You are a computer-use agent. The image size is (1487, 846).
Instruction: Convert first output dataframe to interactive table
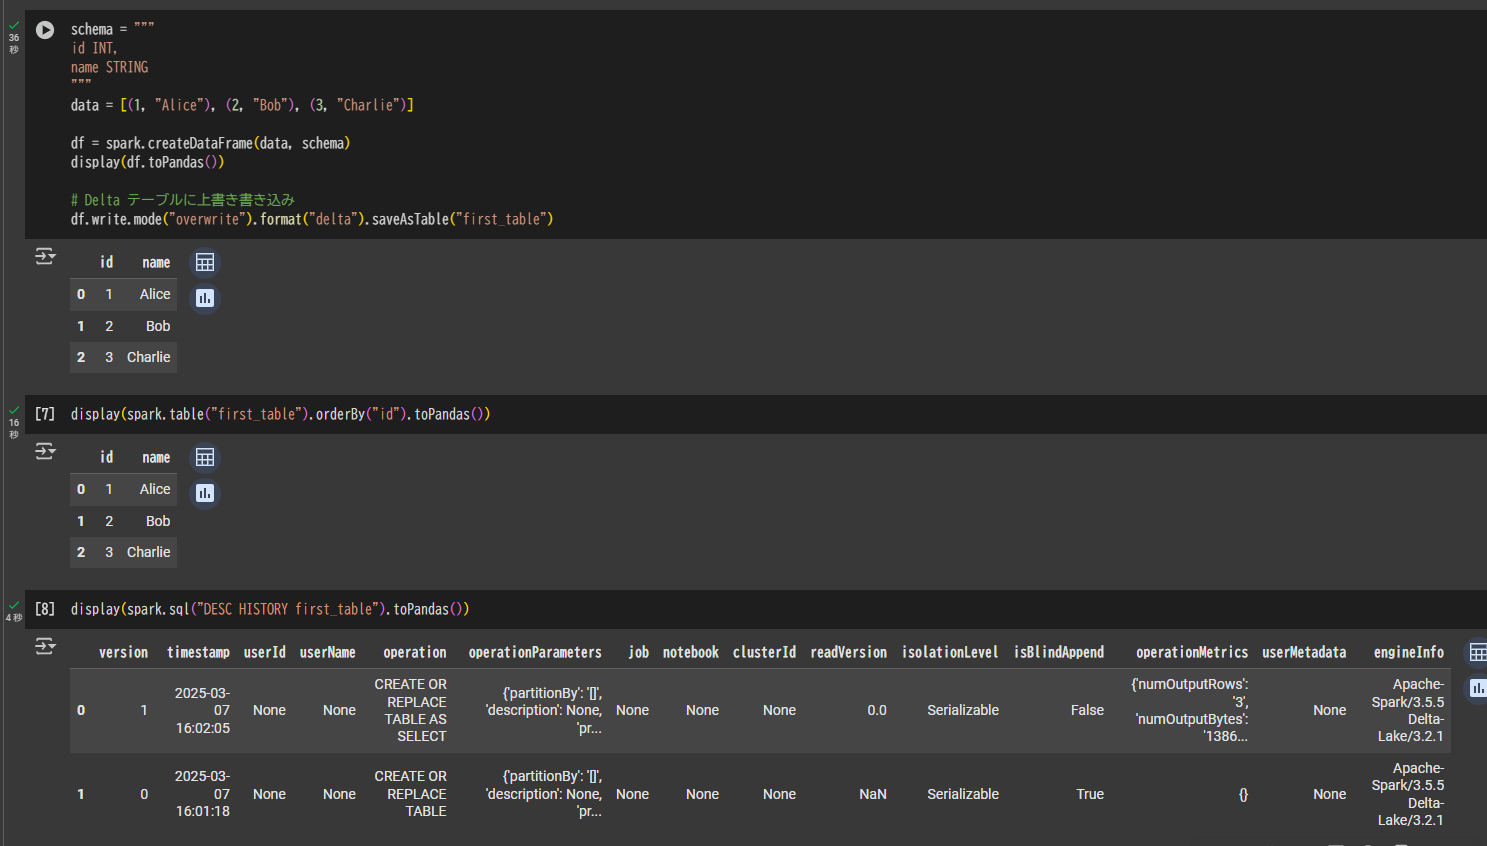tap(205, 263)
